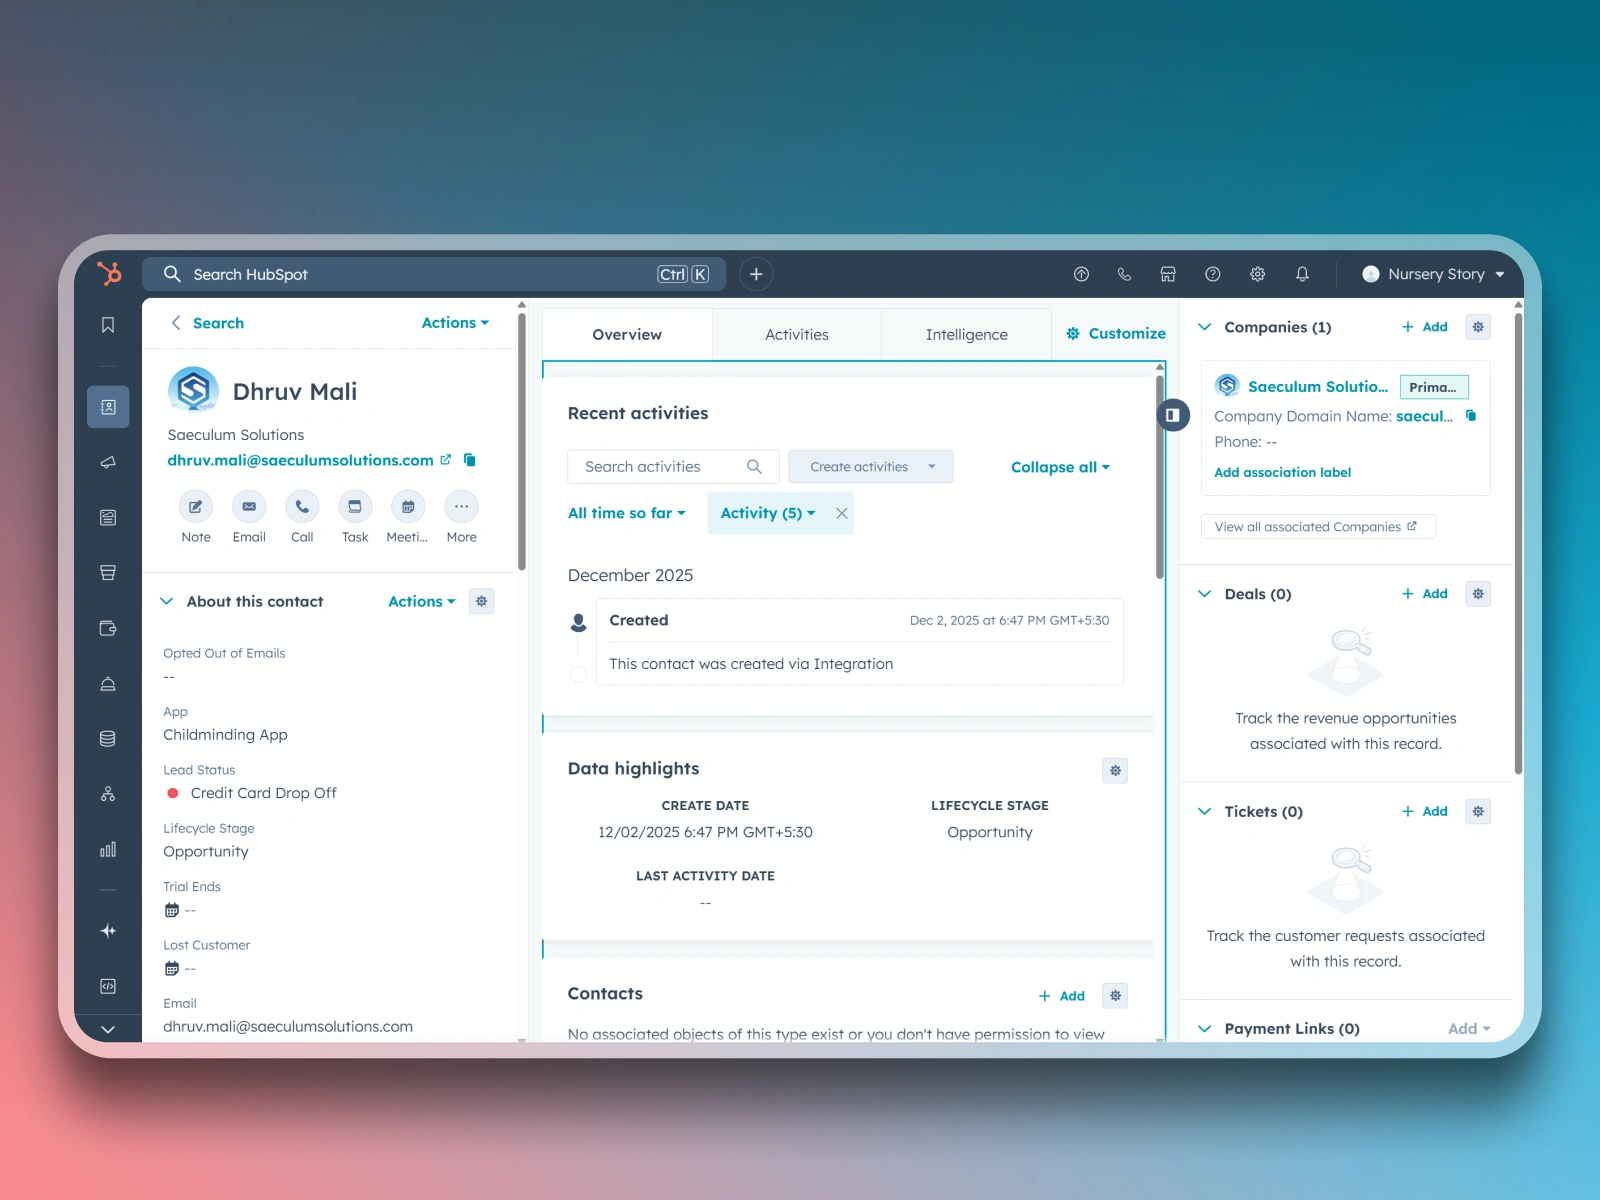This screenshot has width=1600, height=1200.
Task: Open the contact header Actions dropdown
Action: (x=455, y=323)
